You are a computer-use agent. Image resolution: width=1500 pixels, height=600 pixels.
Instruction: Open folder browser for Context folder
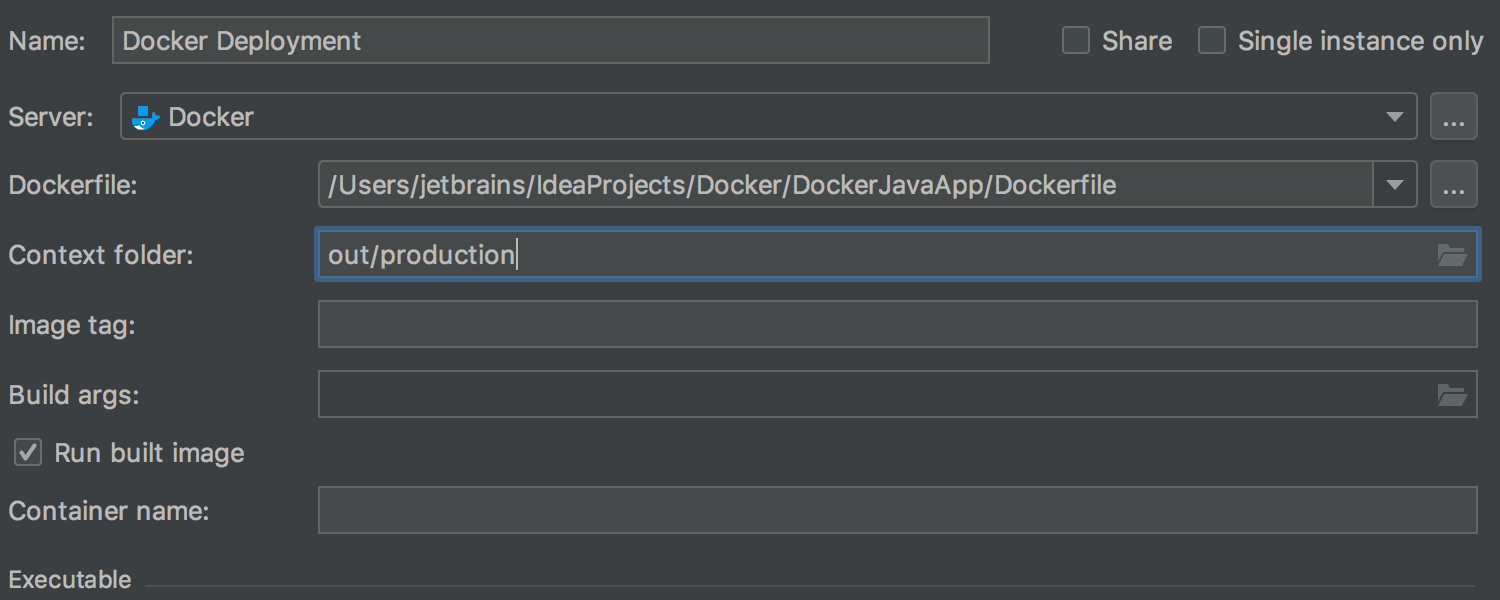[x=1452, y=255]
